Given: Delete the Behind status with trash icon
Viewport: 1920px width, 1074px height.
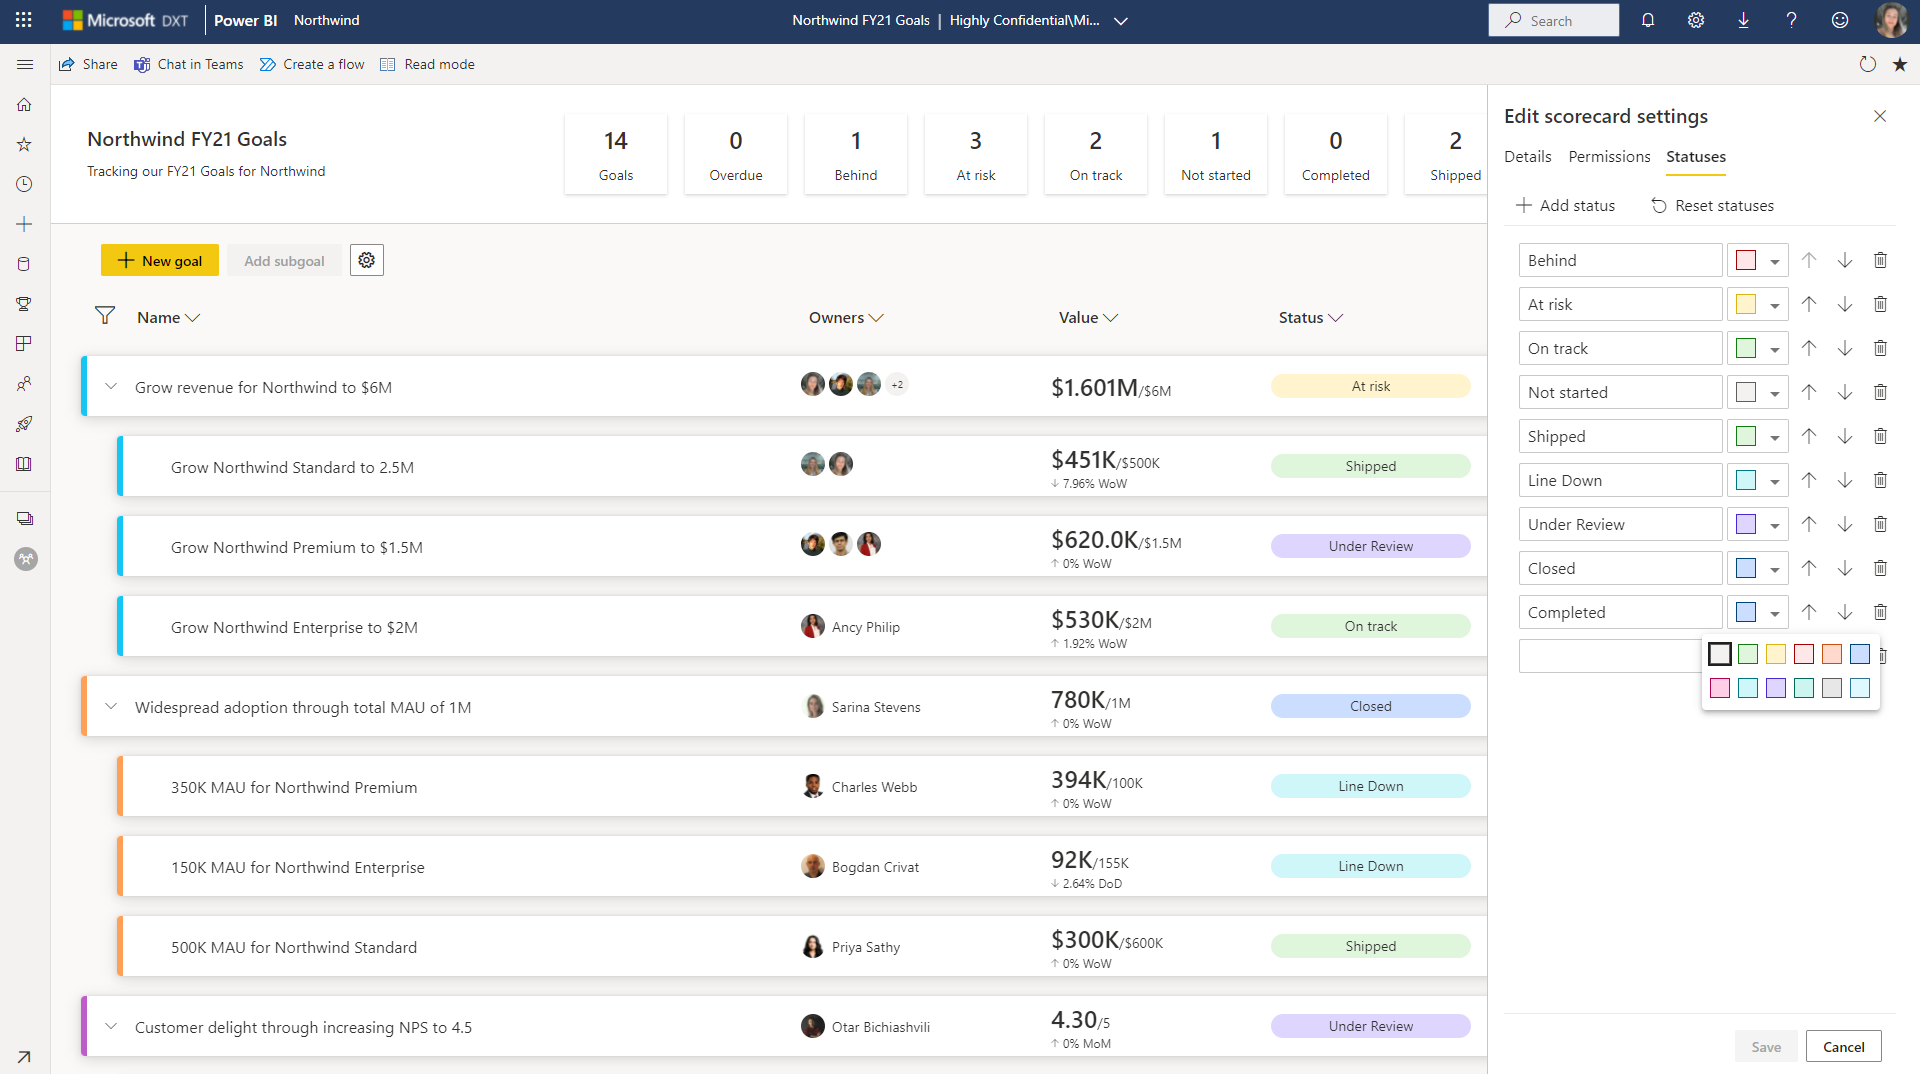Looking at the screenshot, I should [x=1880, y=260].
